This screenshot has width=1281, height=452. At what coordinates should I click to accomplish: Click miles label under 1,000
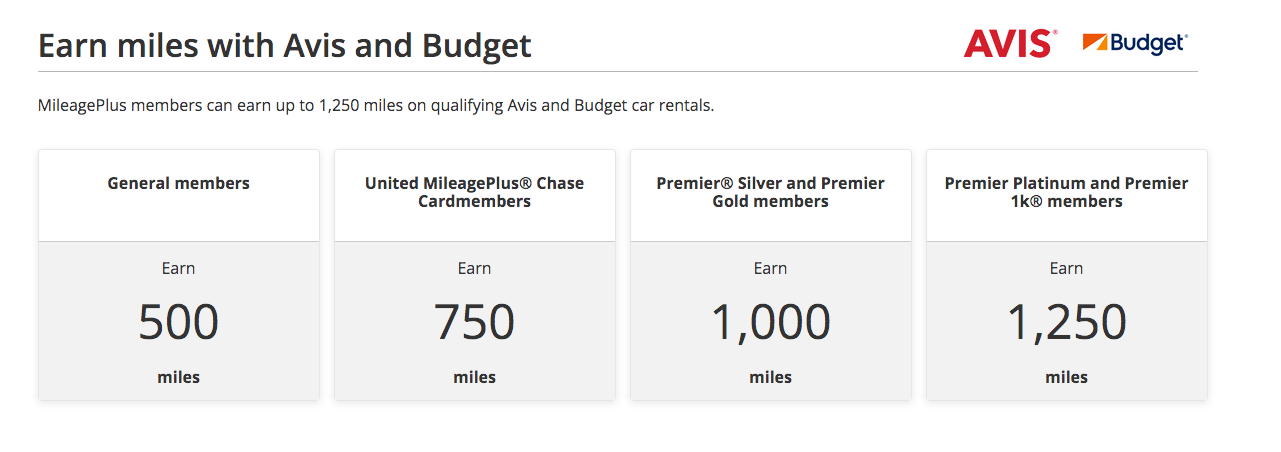click(x=770, y=377)
